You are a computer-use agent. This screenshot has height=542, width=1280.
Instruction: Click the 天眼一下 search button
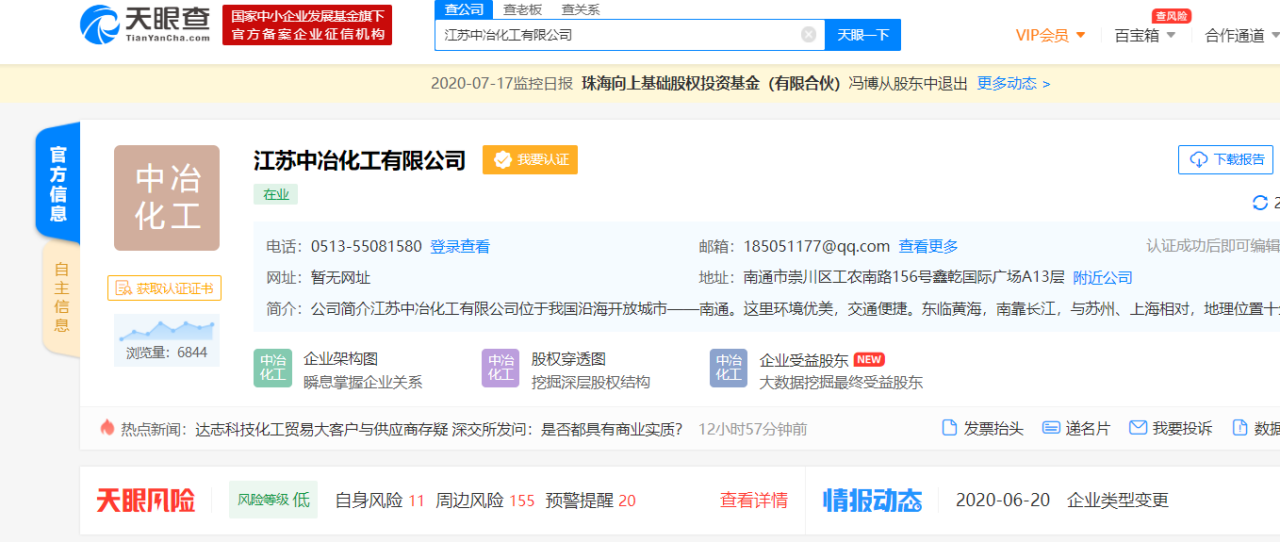(x=863, y=35)
